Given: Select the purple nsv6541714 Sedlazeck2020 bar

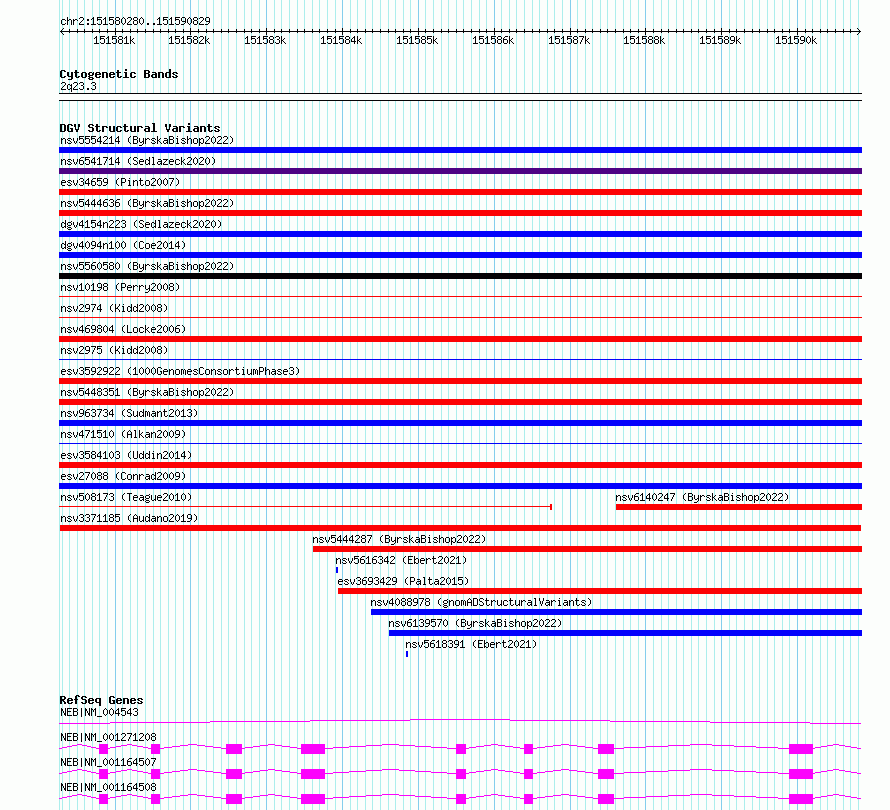Looking at the screenshot, I should pos(460,171).
